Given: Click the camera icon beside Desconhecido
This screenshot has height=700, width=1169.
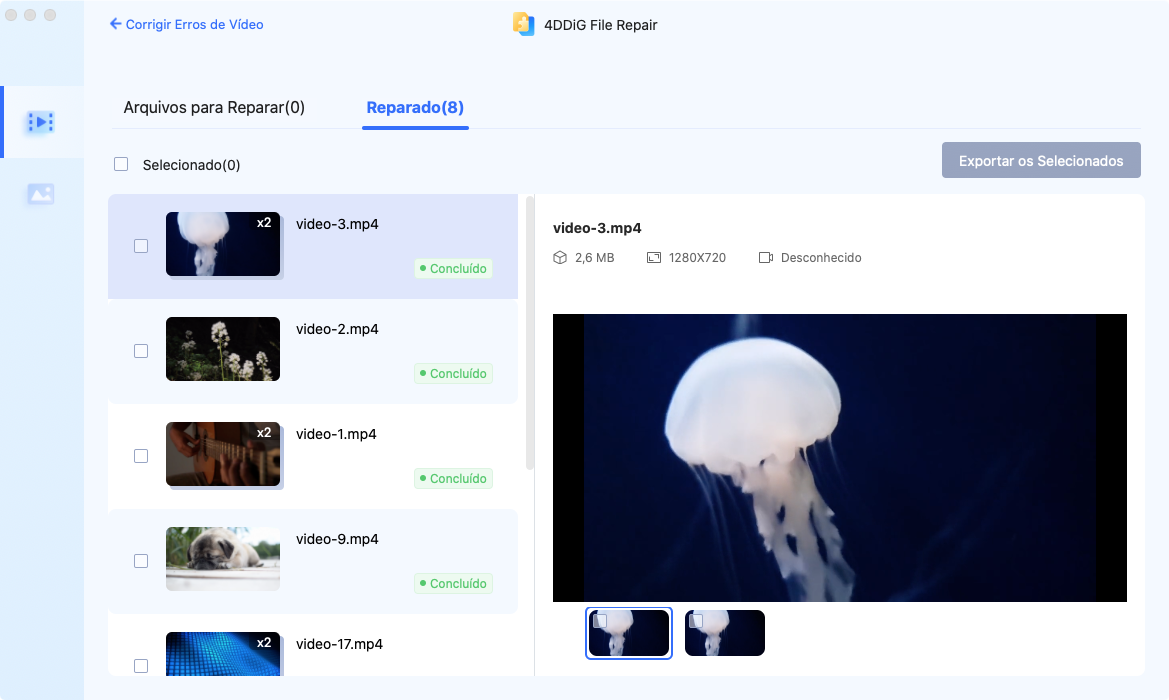Looking at the screenshot, I should pos(766,257).
